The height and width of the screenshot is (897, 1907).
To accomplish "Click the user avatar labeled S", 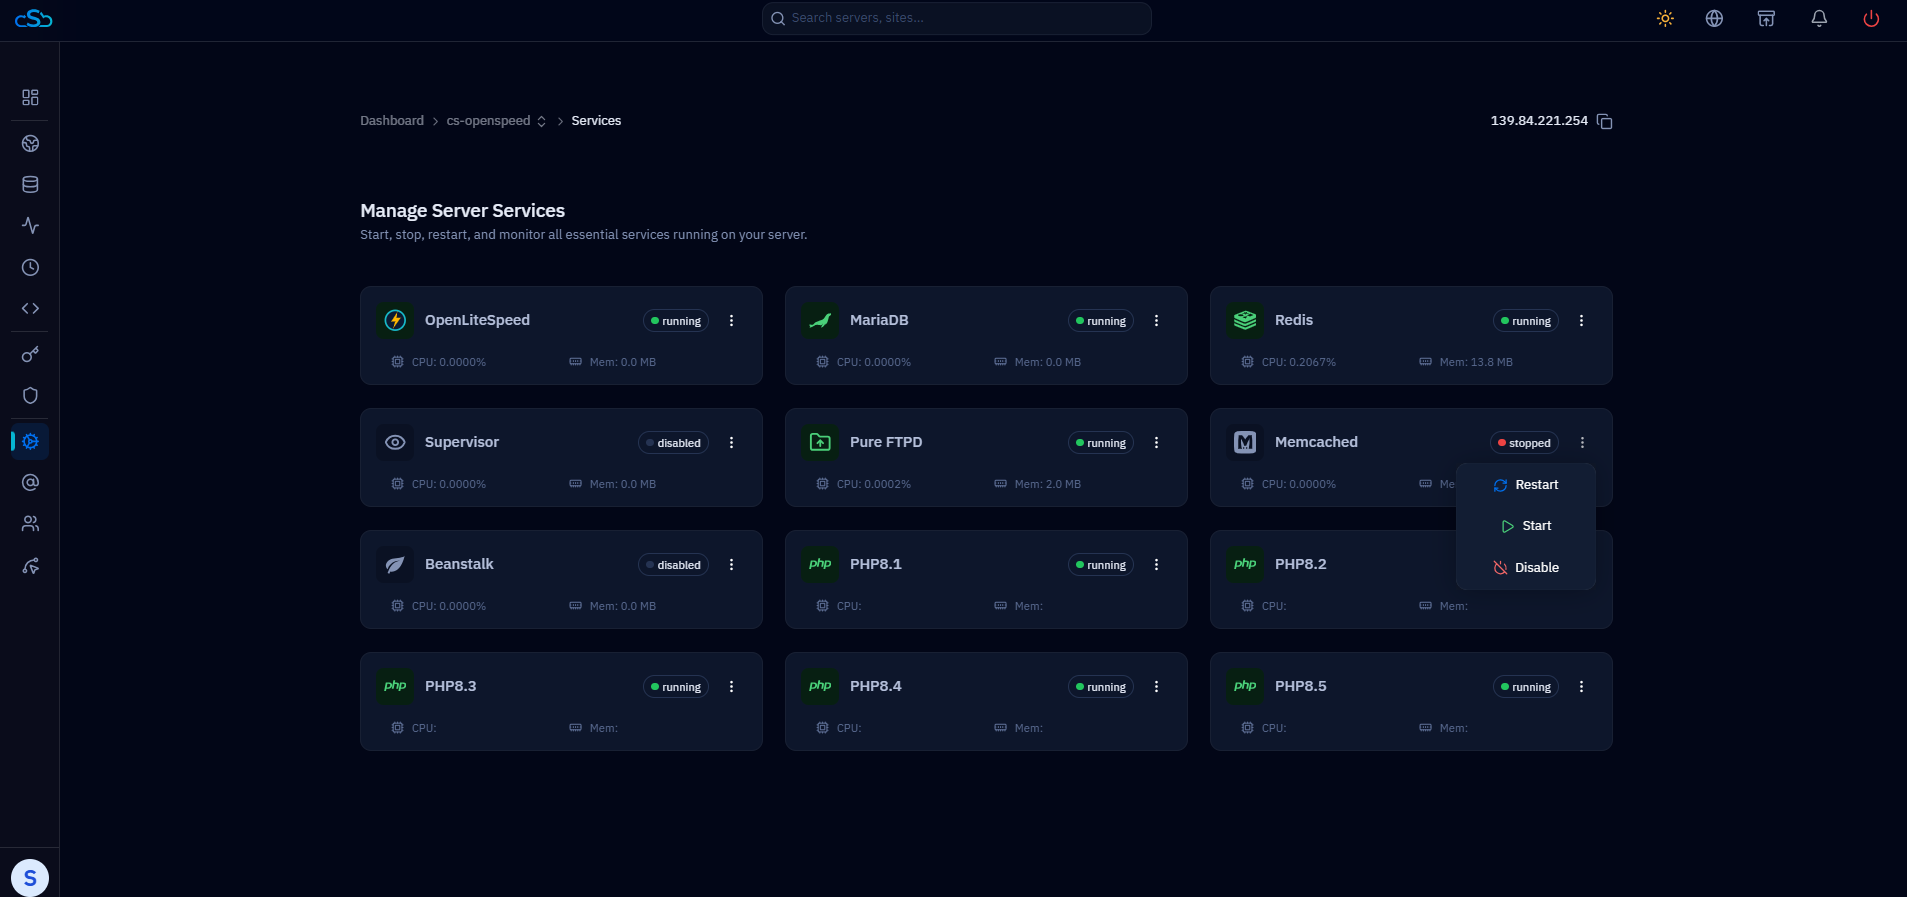I will point(30,878).
